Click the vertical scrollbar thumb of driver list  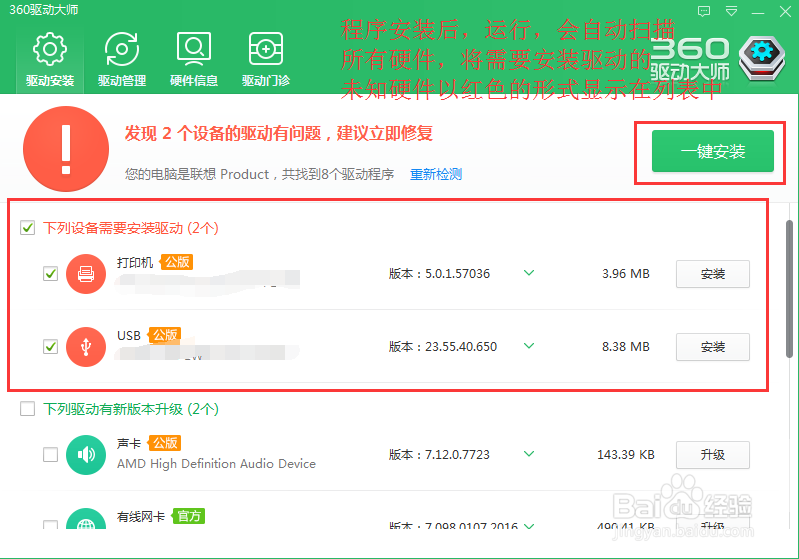(x=789, y=289)
